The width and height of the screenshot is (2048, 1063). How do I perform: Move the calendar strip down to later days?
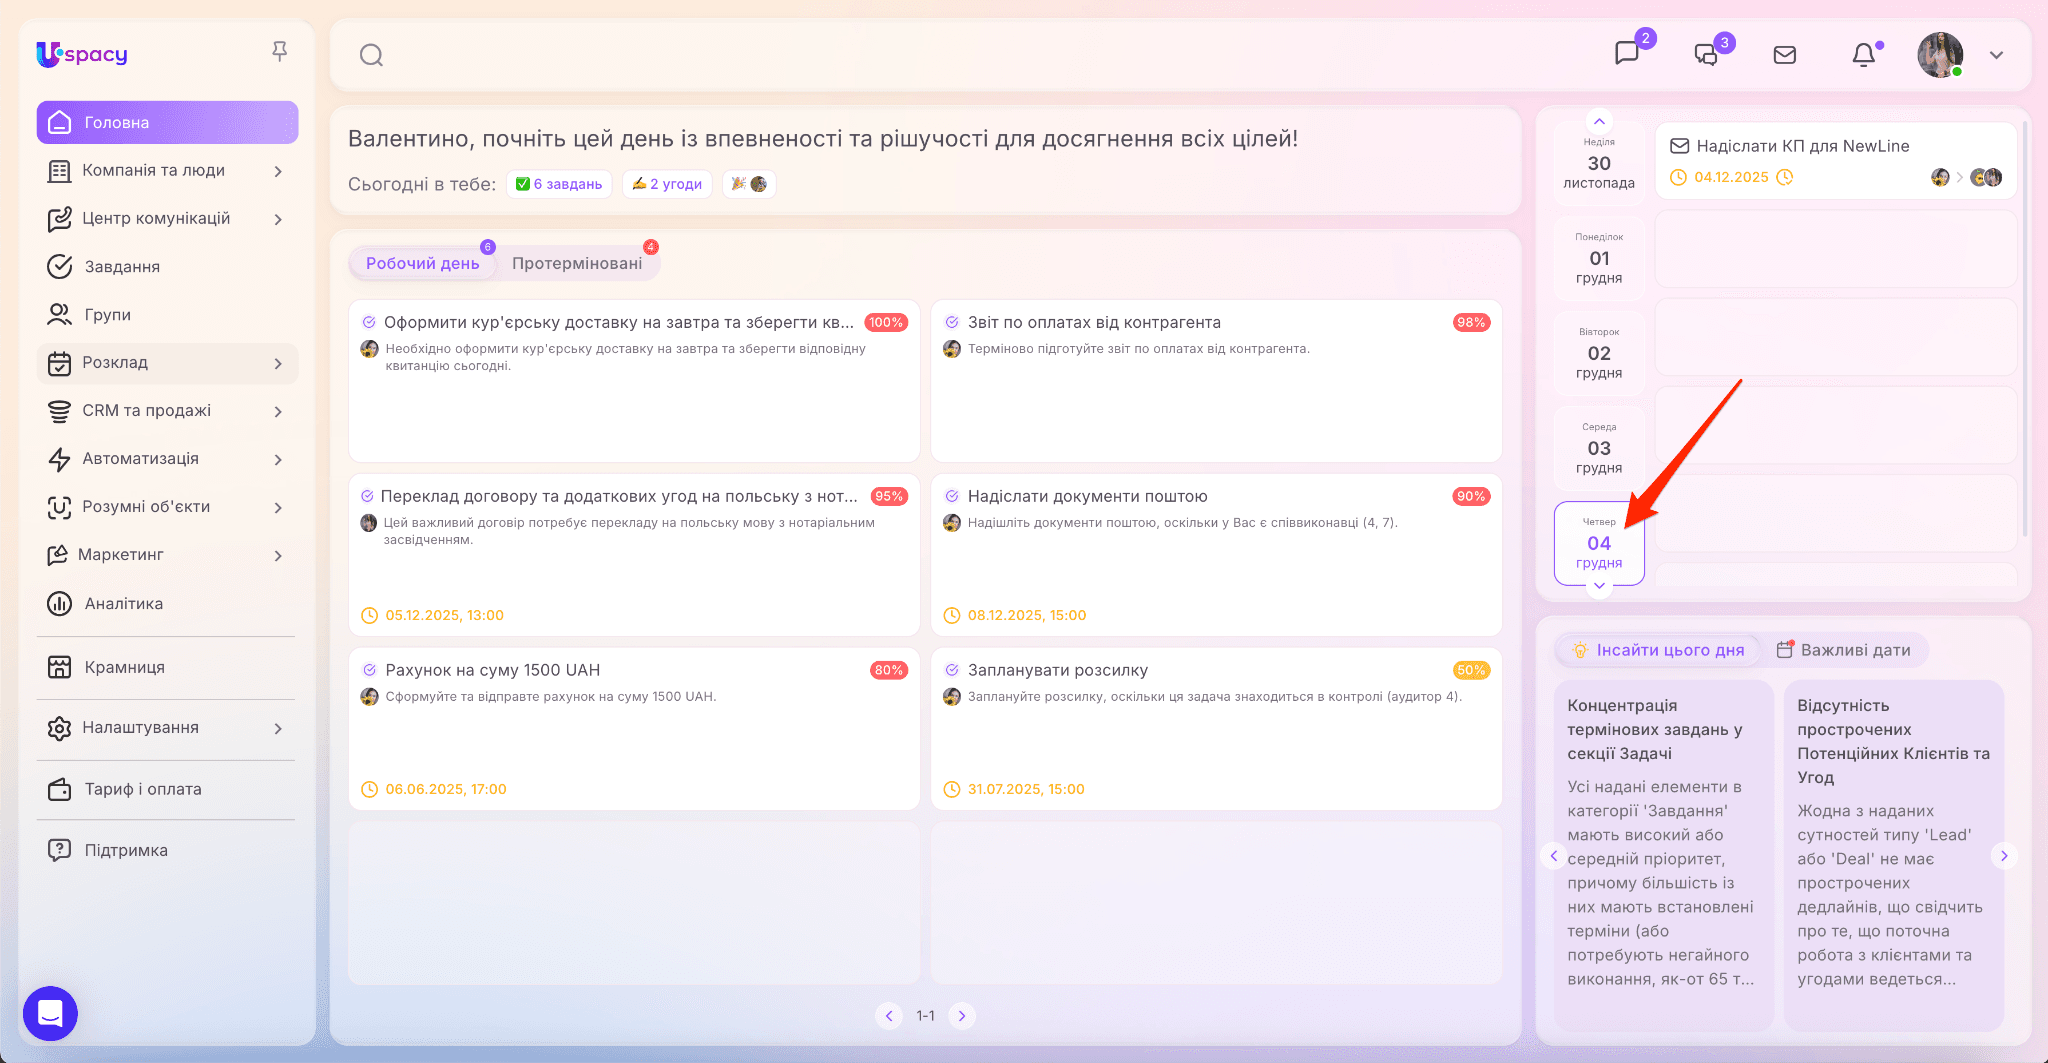click(1599, 586)
